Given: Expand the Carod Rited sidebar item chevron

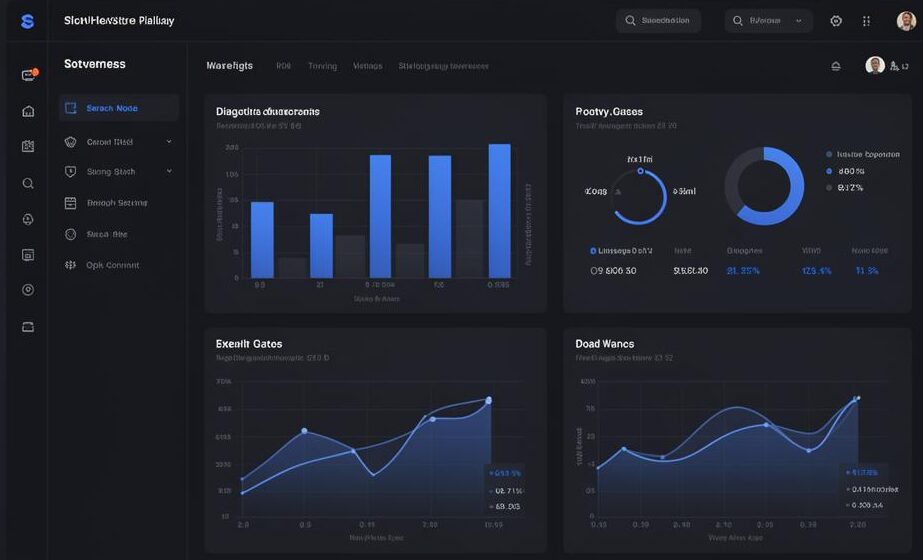Looking at the screenshot, I should [x=169, y=142].
